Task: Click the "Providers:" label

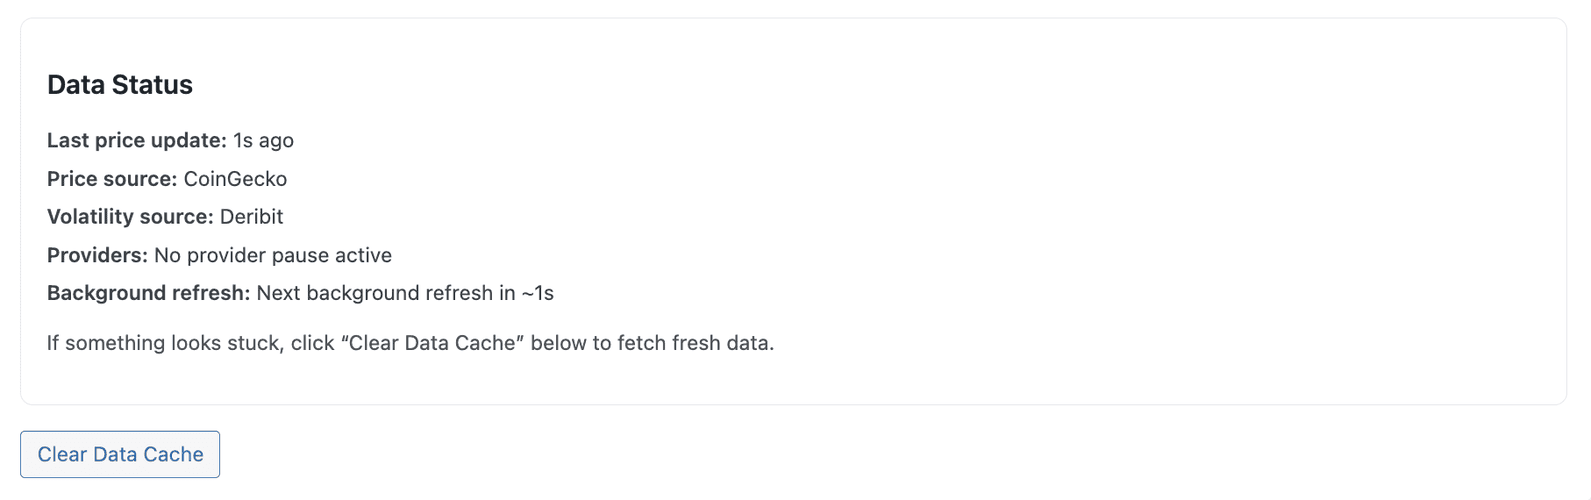Action: click(97, 255)
